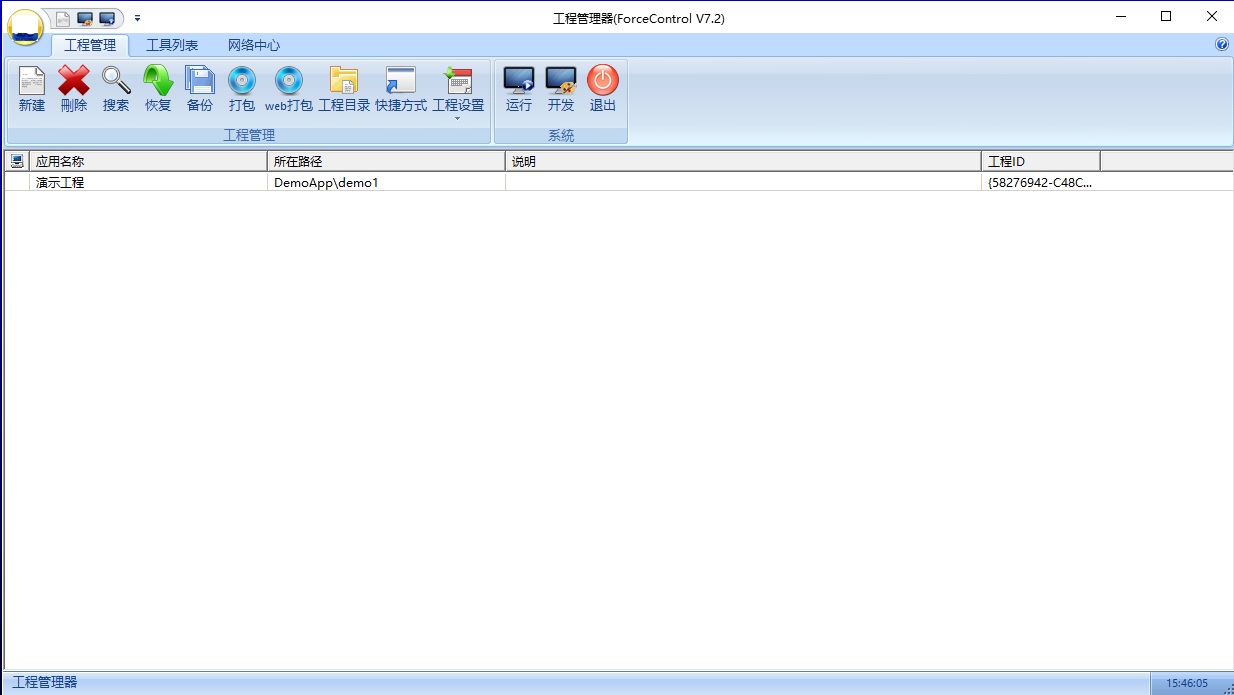
Task: Click the round application orb button
Action: pos(26,27)
